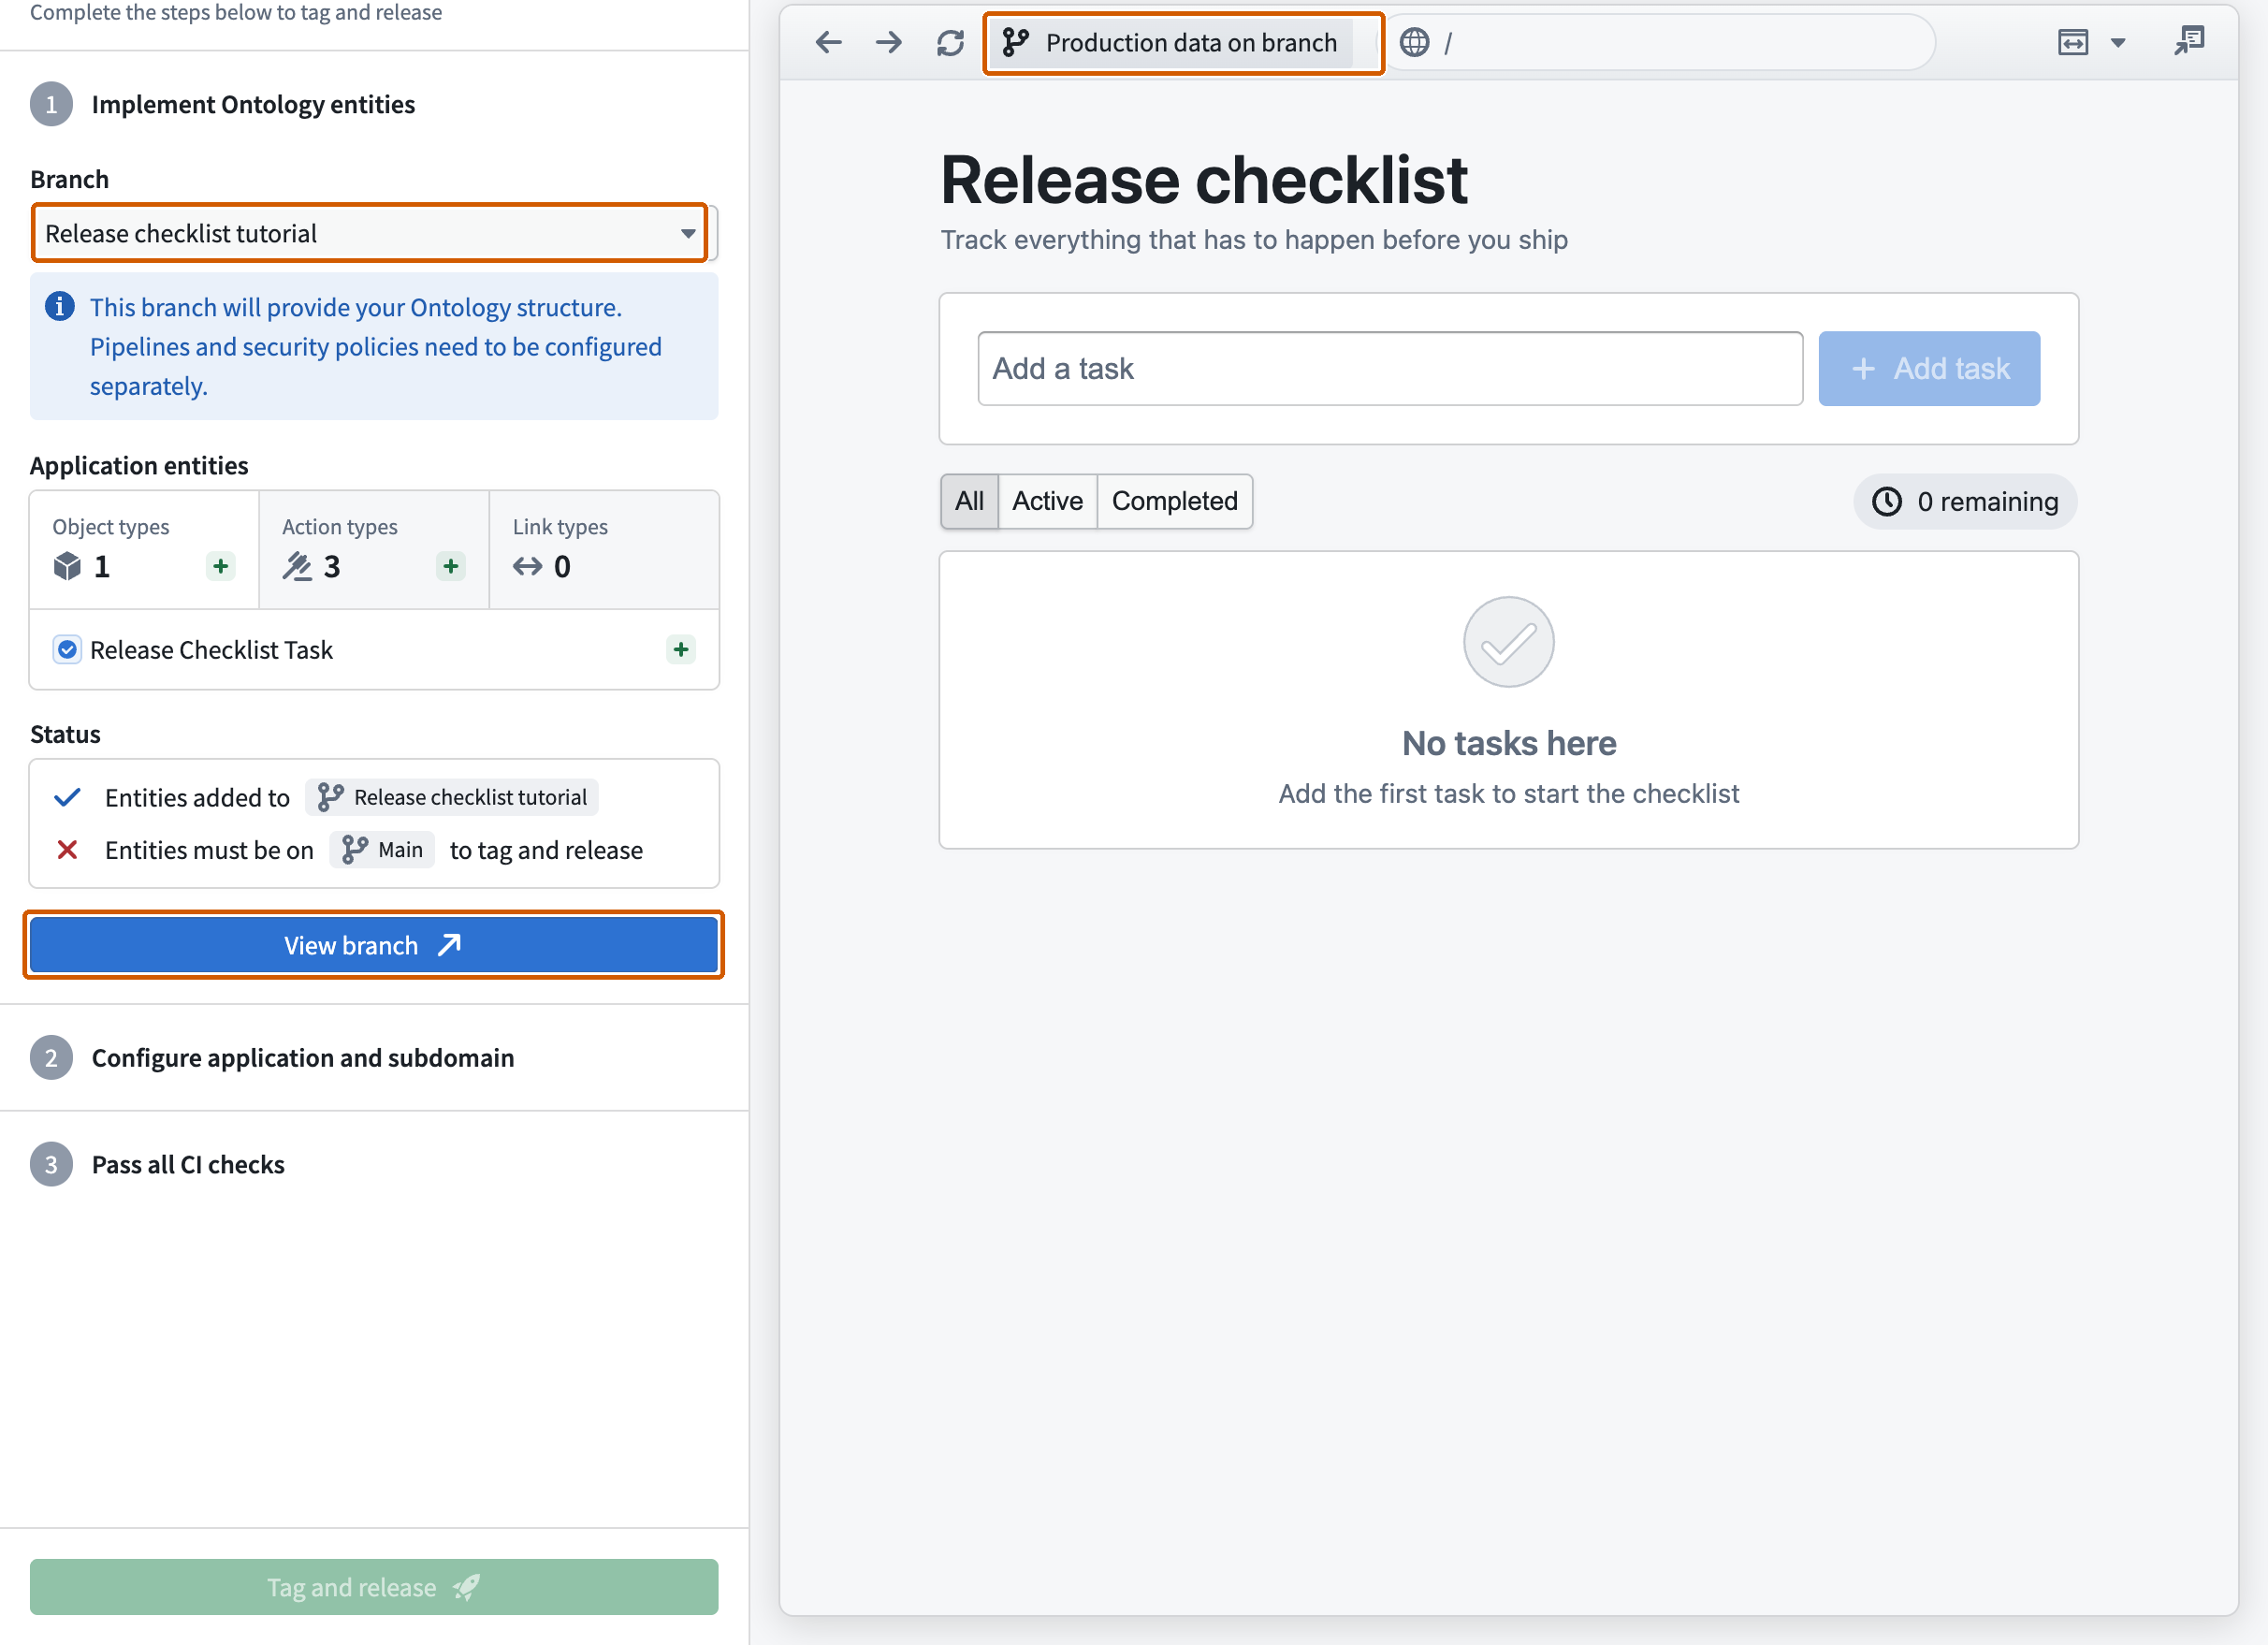The image size is (2268, 1645).
Task: Focus the Add a task input field
Action: click(x=1390, y=368)
